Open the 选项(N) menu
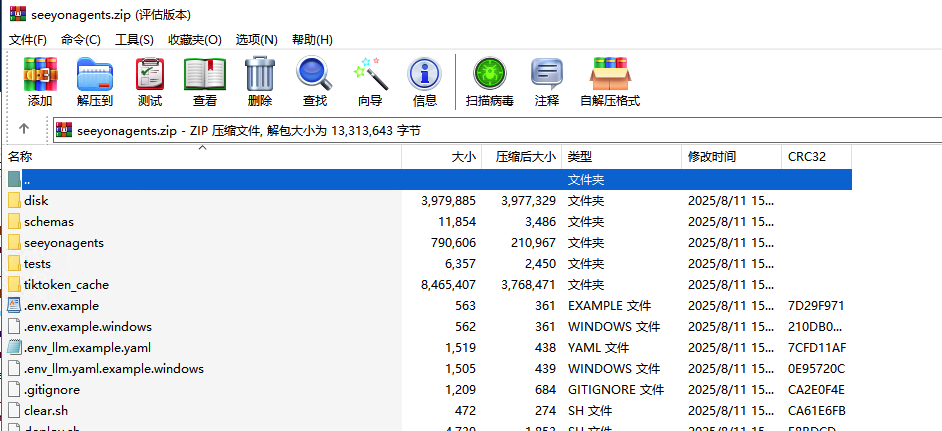Screen dimensions: 942x431 click(257, 40)
